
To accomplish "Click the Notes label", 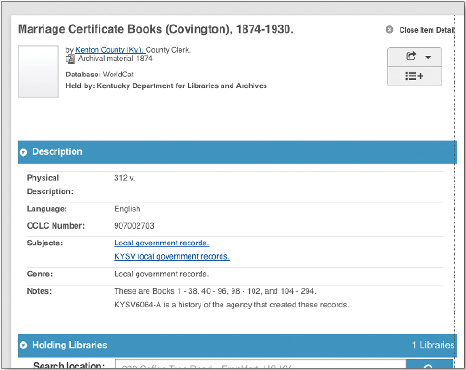I will 39,291.
